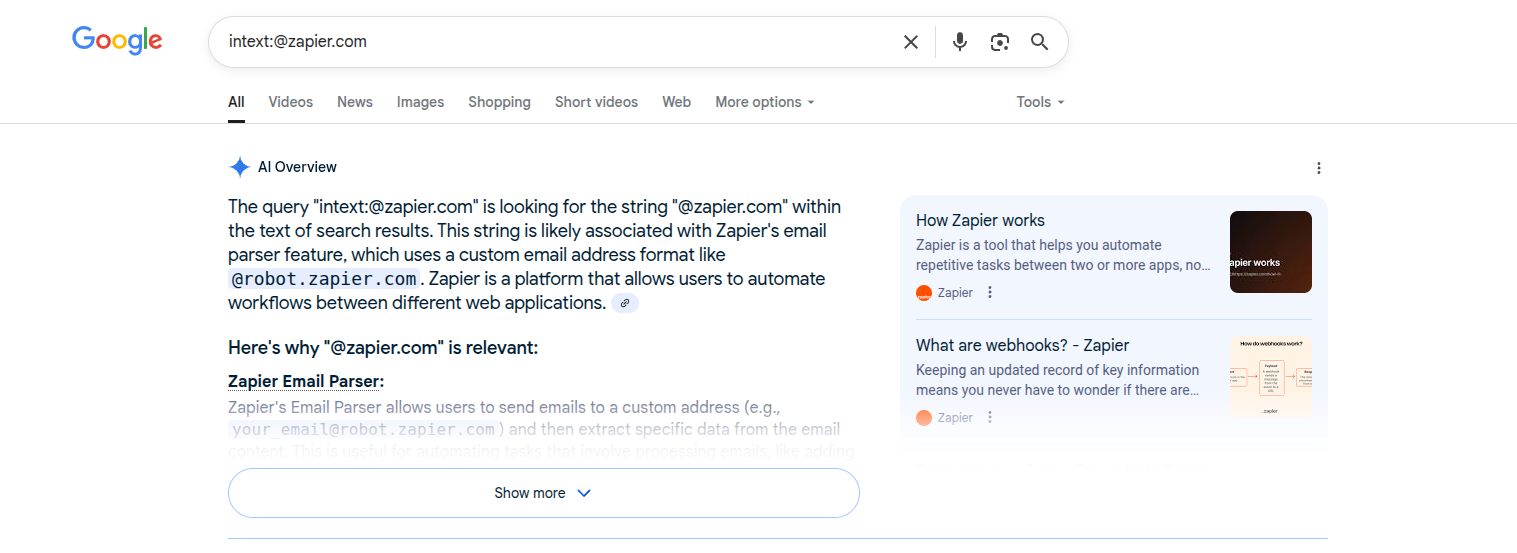This screenshot has height=553, width=1517.
Task: Click the AI Overview sparkle icon
Action: [240, 167]
